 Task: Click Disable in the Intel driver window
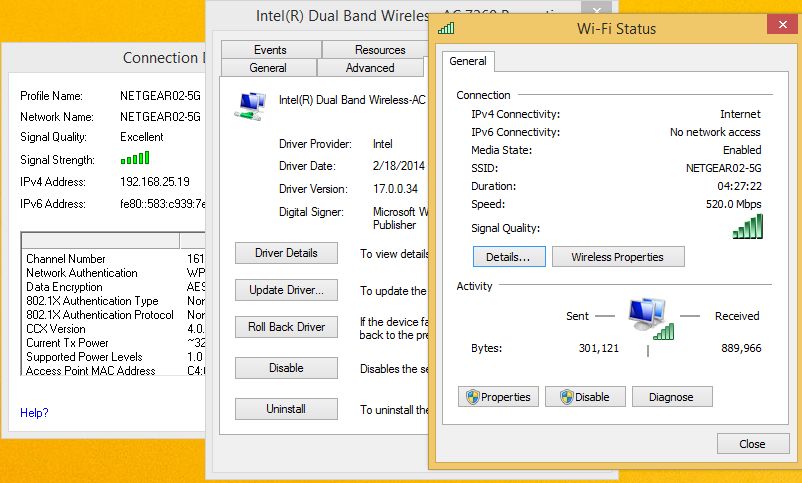[x=286, y=368]
